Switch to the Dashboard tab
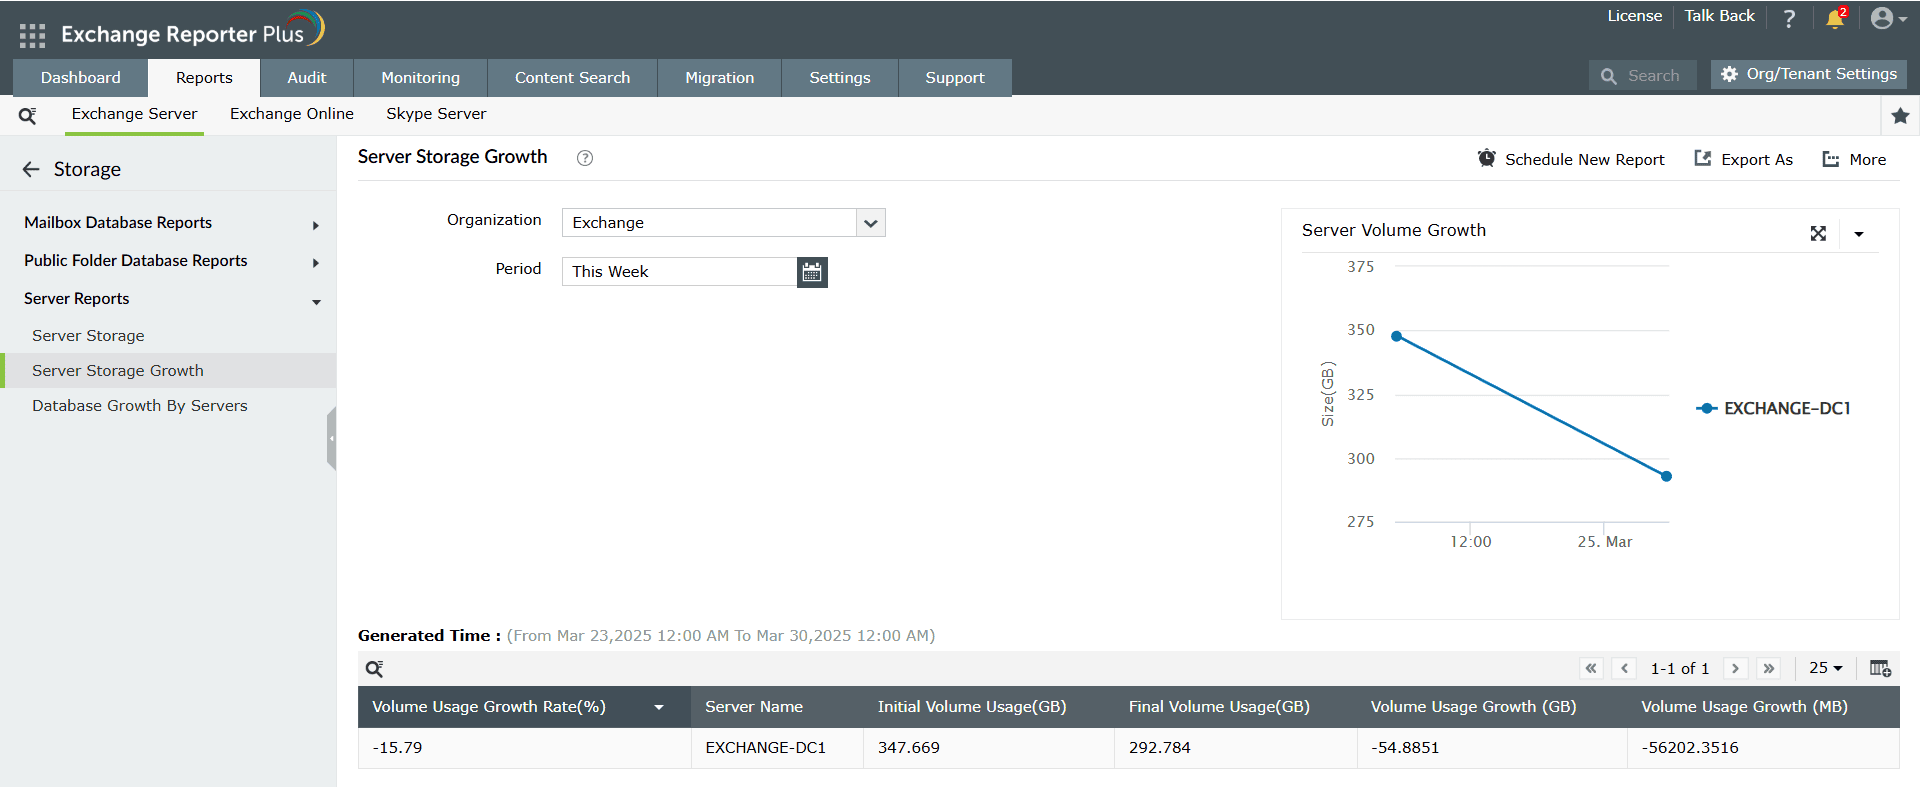This screenshot has height=787, width=1920. [x=81, y=78]
